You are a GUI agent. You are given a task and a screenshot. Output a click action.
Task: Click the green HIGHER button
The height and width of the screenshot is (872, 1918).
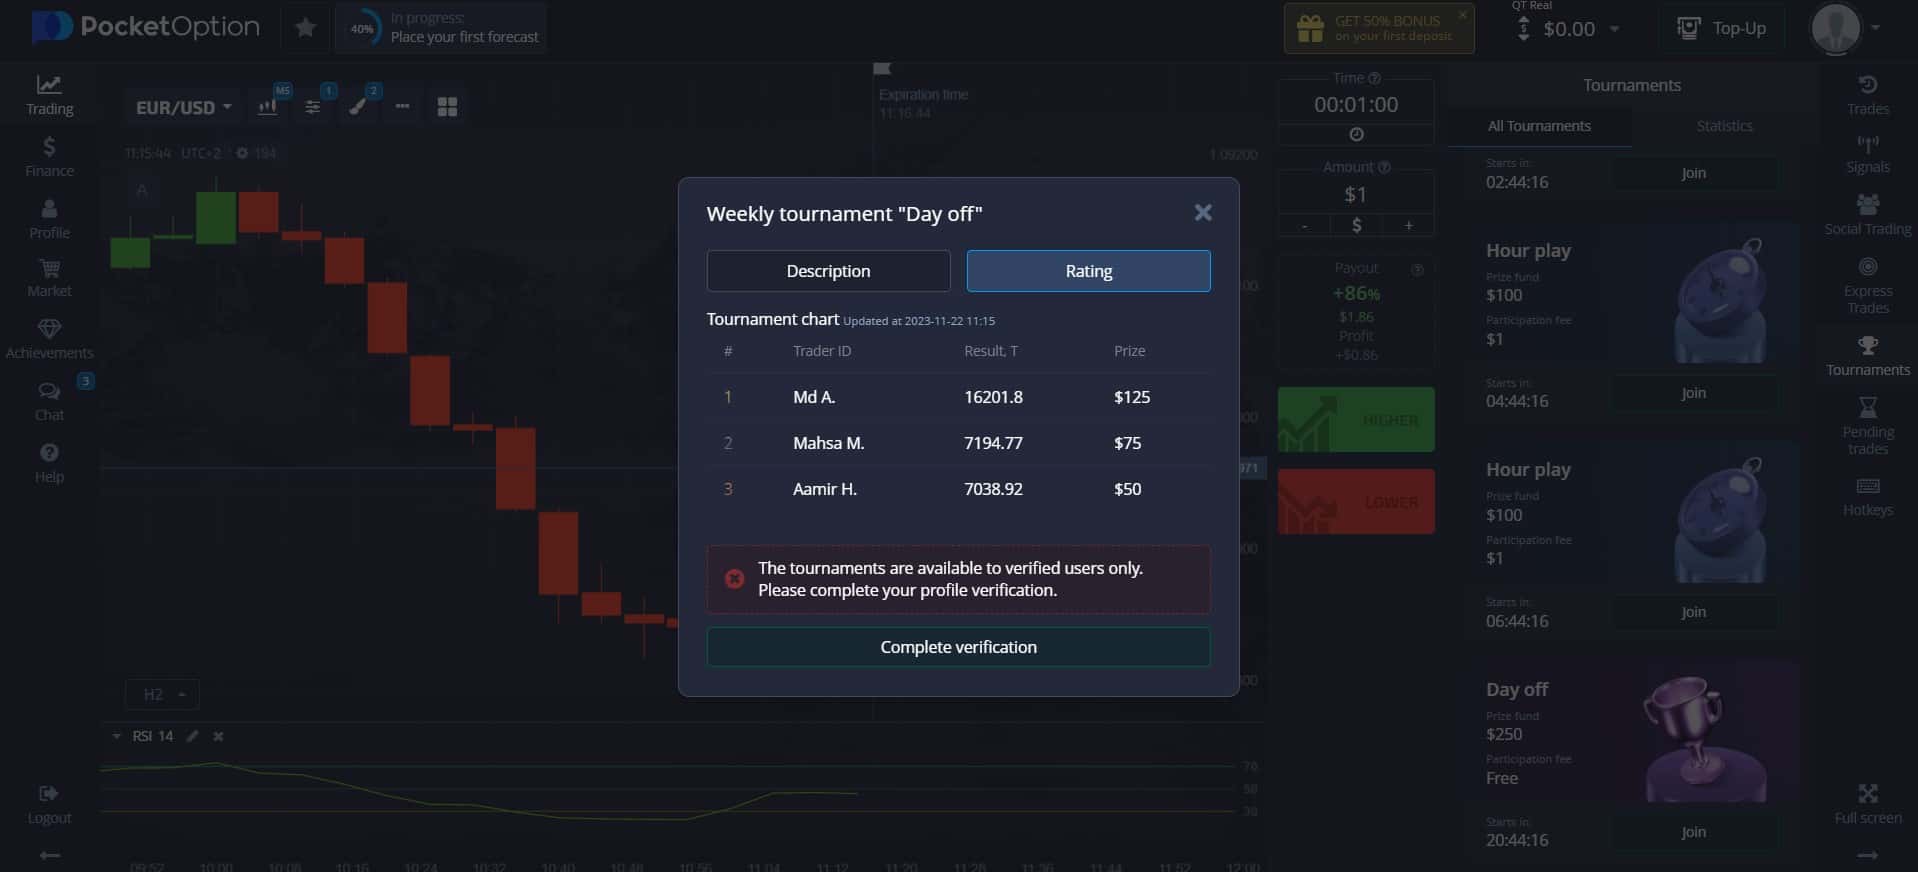(x=1356, y=419)
